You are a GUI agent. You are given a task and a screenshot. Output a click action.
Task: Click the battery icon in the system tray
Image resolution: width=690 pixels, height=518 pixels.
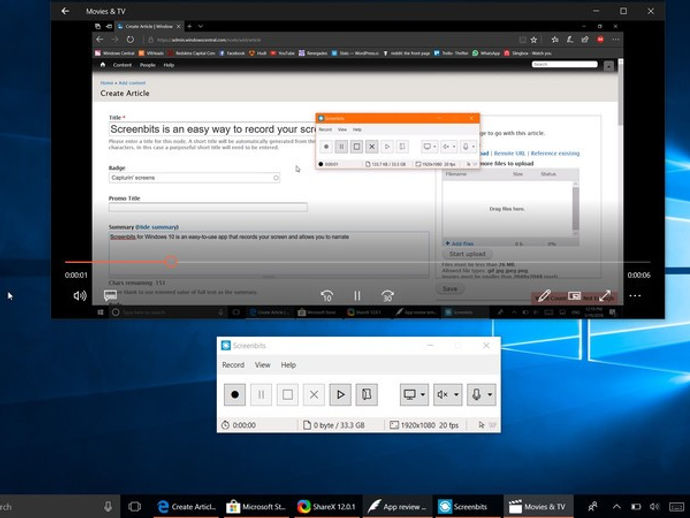pos(636,507)
